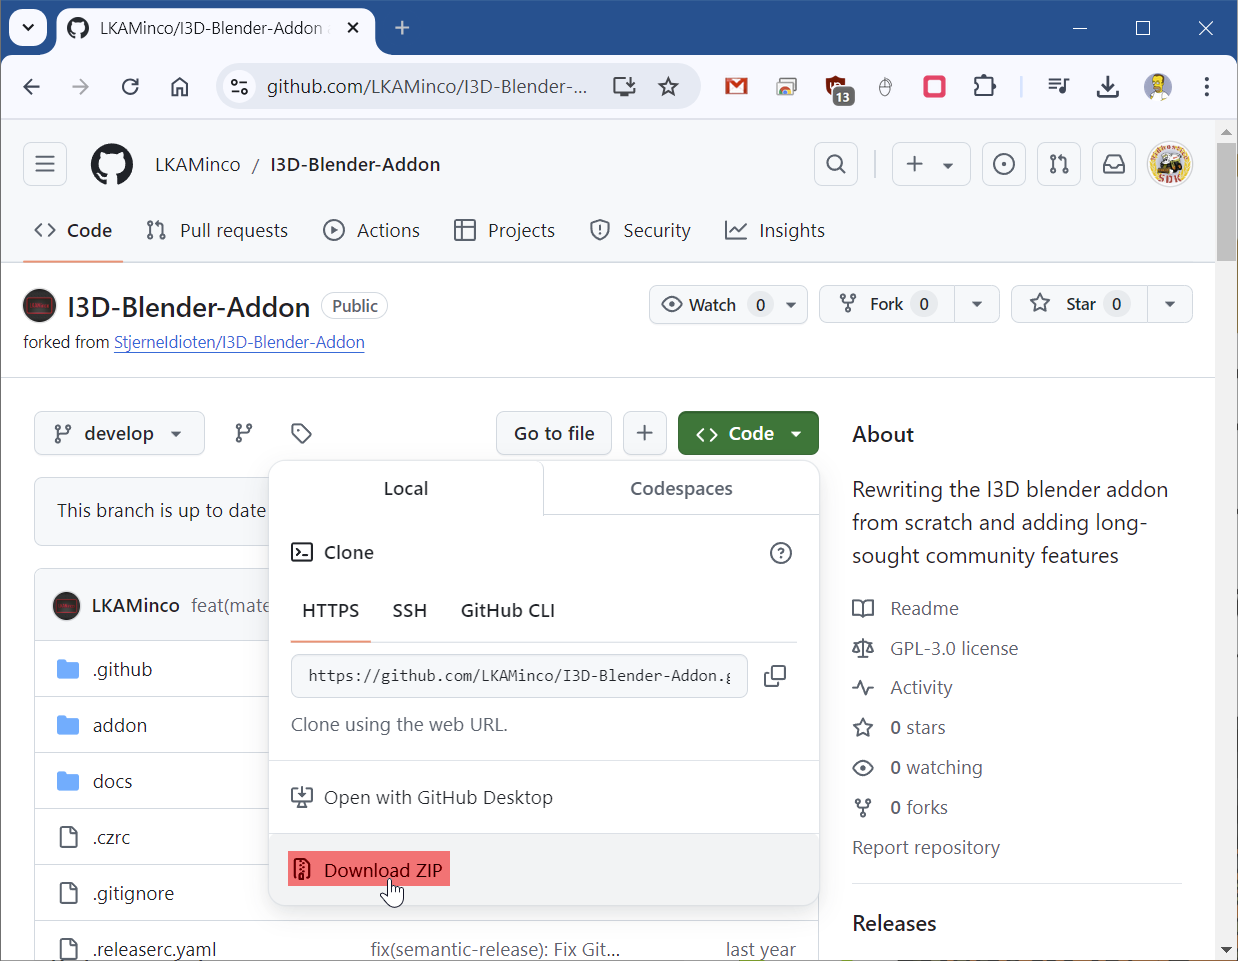Copy the clone URL to clipboard

coord(775,676)
